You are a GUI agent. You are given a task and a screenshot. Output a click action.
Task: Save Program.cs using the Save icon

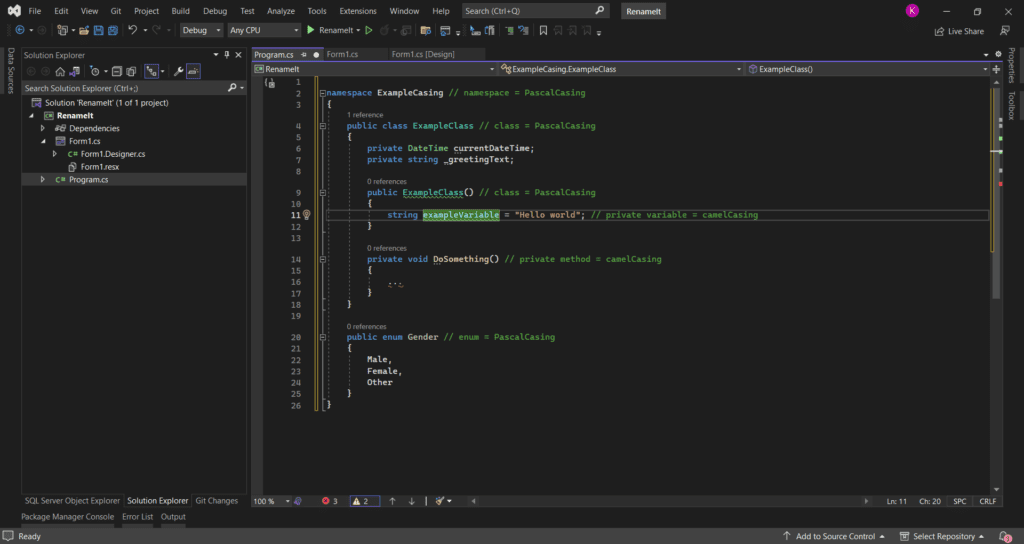point(99,30)
